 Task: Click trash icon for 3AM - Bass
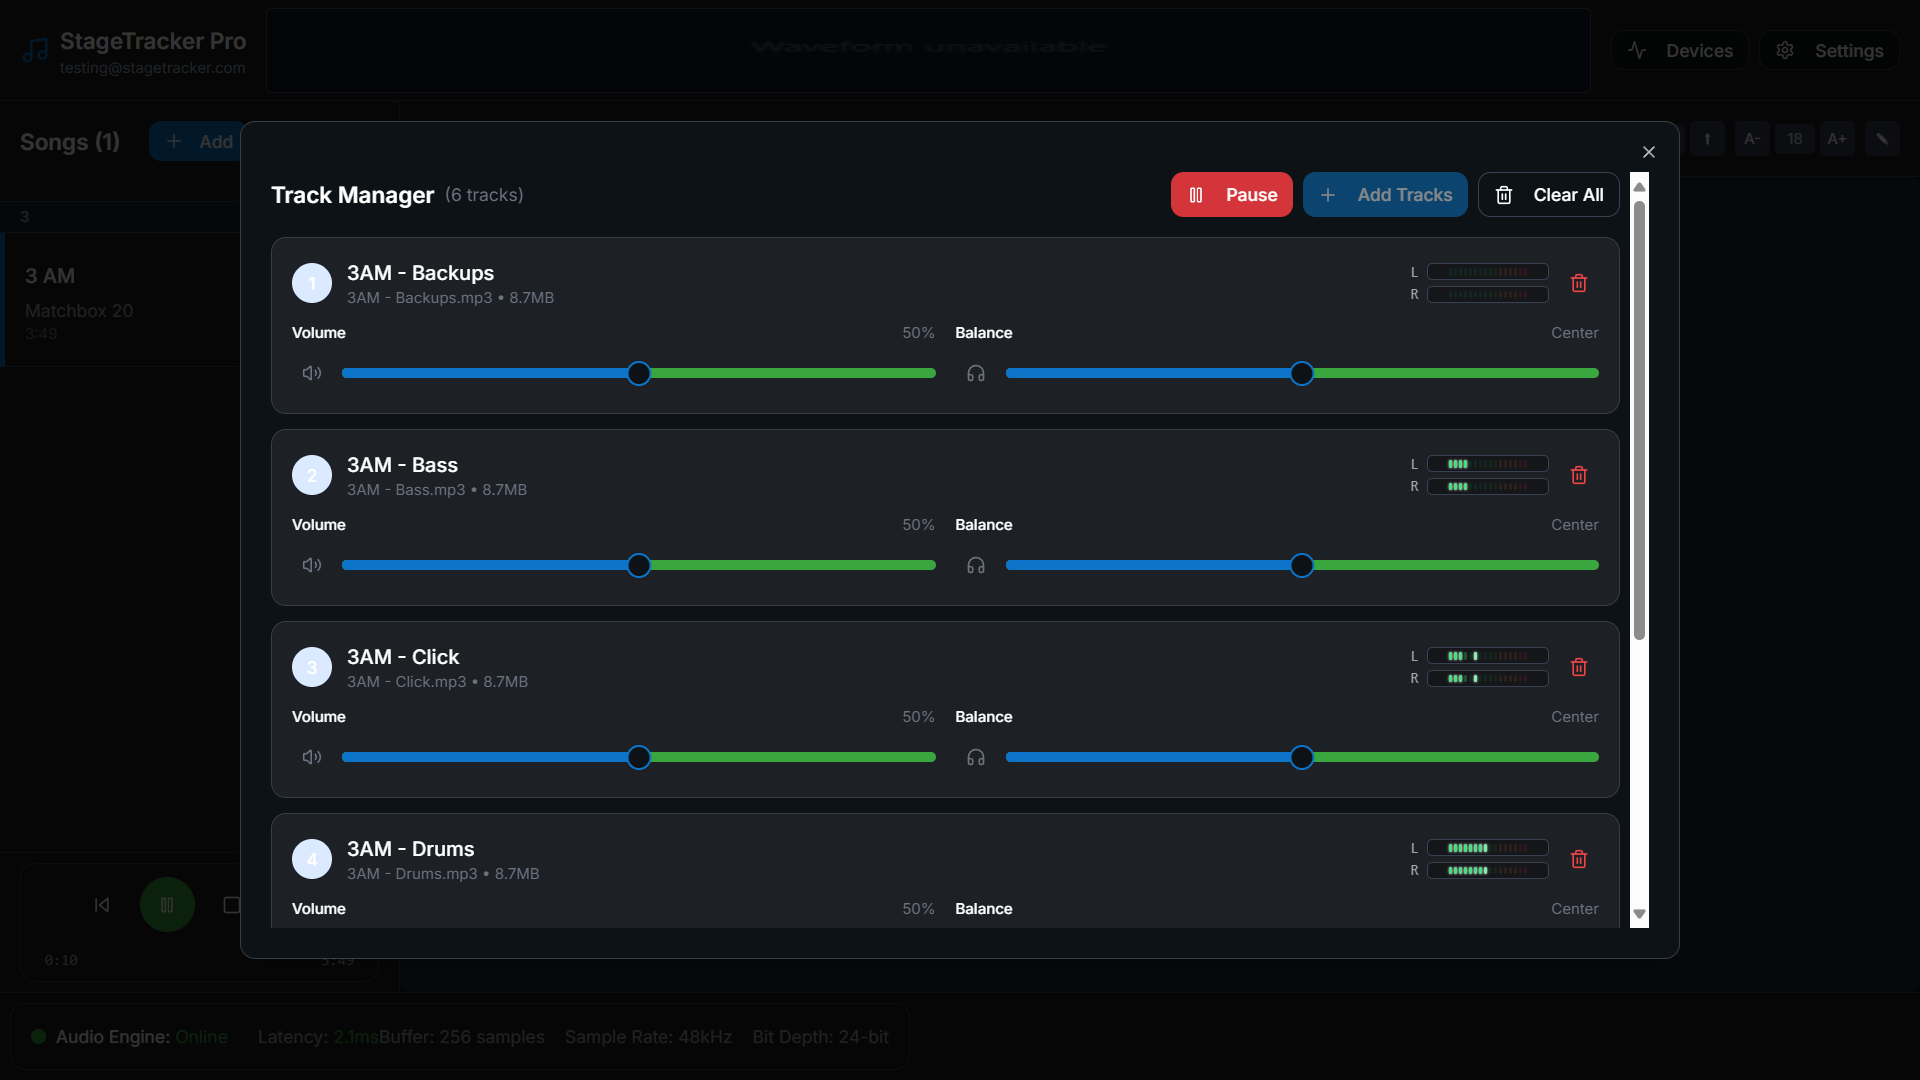tap(1579, 475)
